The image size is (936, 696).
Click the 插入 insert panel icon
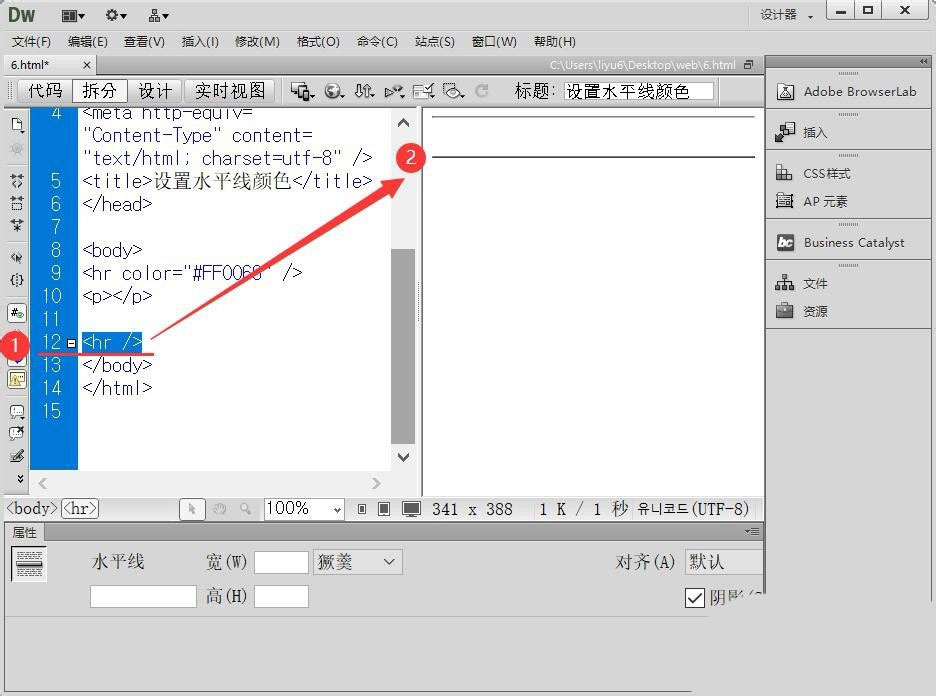(785, 132)
